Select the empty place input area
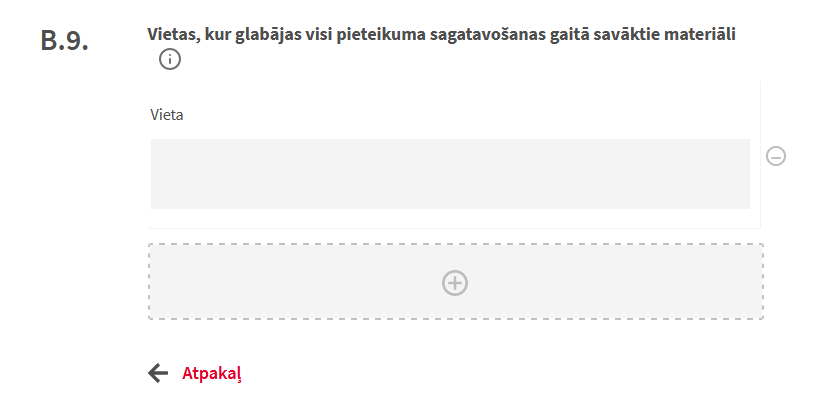Viewport: 818px width, 410px height. click(x=450, y=174)
